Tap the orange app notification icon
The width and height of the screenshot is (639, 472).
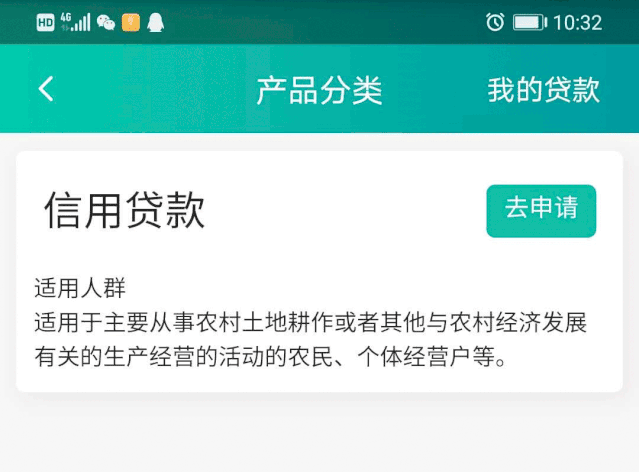pyautogui.click(x=131, y=23)
